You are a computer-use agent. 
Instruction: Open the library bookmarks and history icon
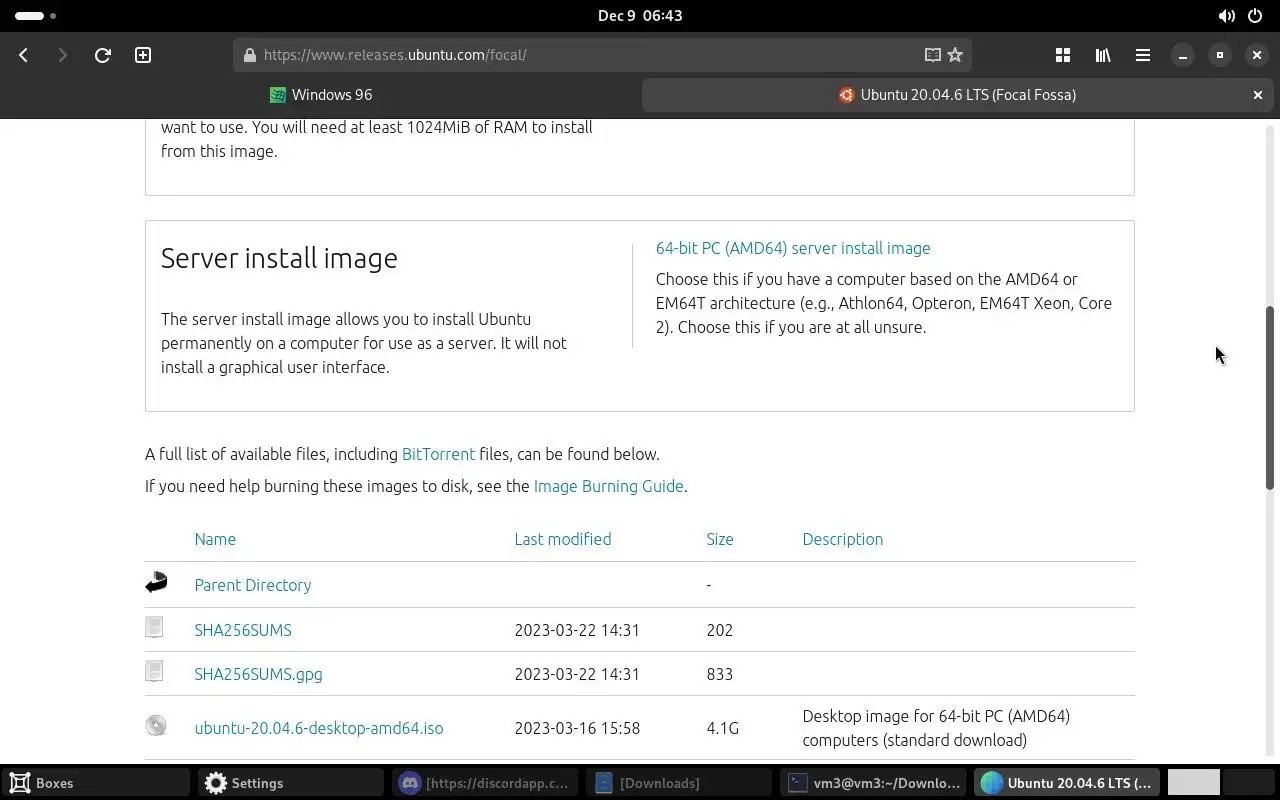tap(1103, 55)
